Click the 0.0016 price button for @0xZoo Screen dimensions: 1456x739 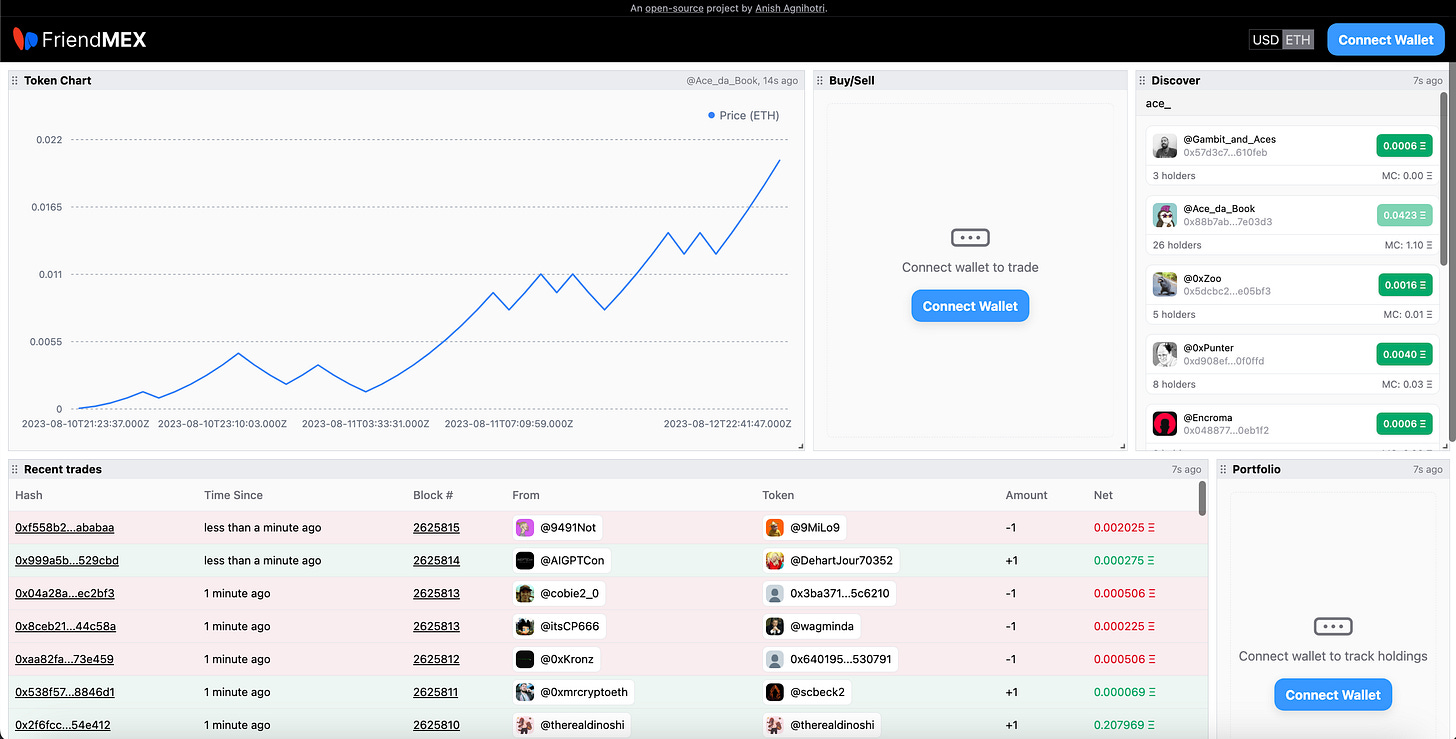(x=1404, y=285)
